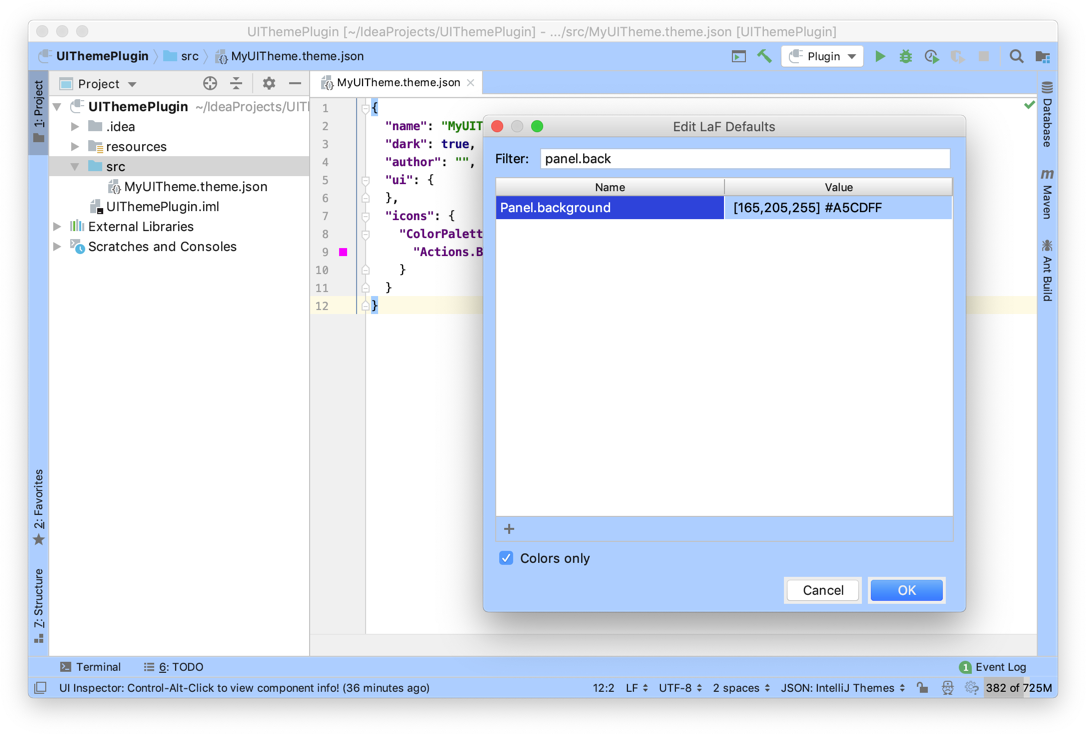Click the locate target icon in Project panel
The image size is (1086, 734).
coord(210,84)
